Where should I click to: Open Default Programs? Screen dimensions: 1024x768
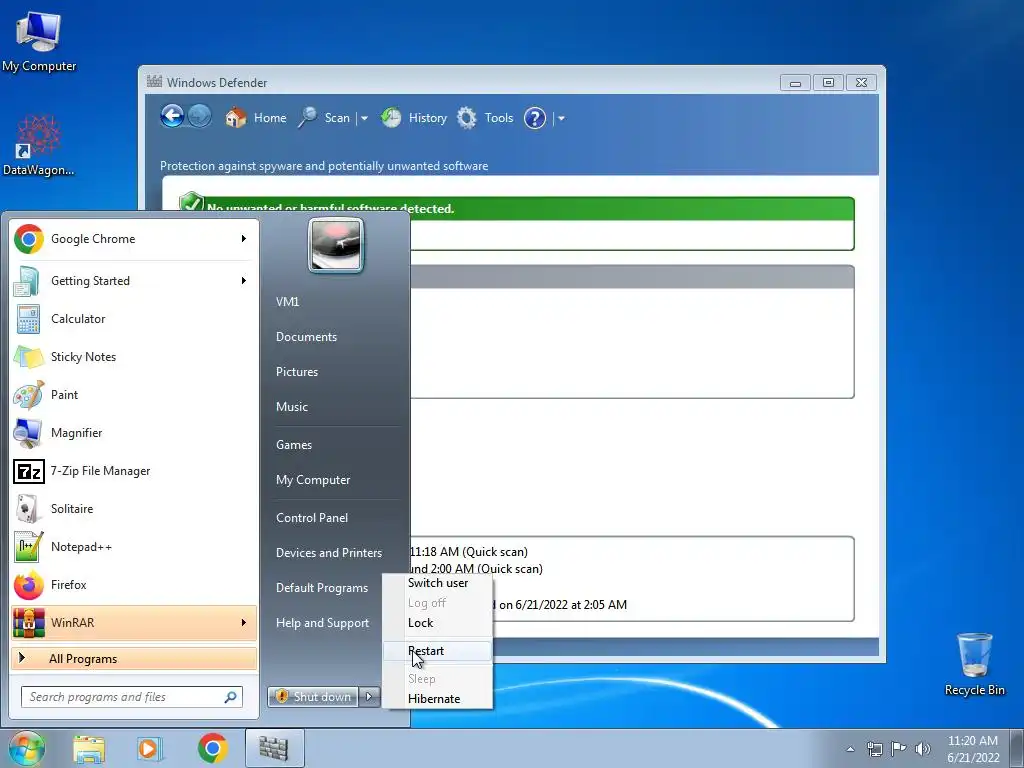[x=322, y=588]
